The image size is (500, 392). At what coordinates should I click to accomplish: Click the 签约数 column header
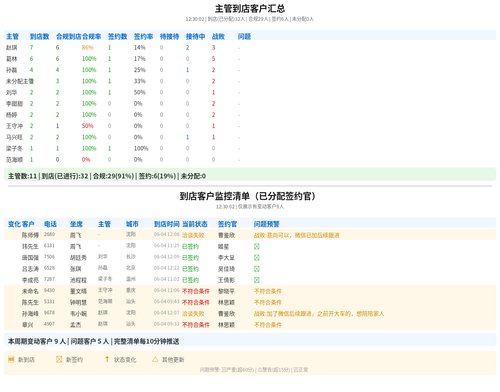[x=117, y=36]
